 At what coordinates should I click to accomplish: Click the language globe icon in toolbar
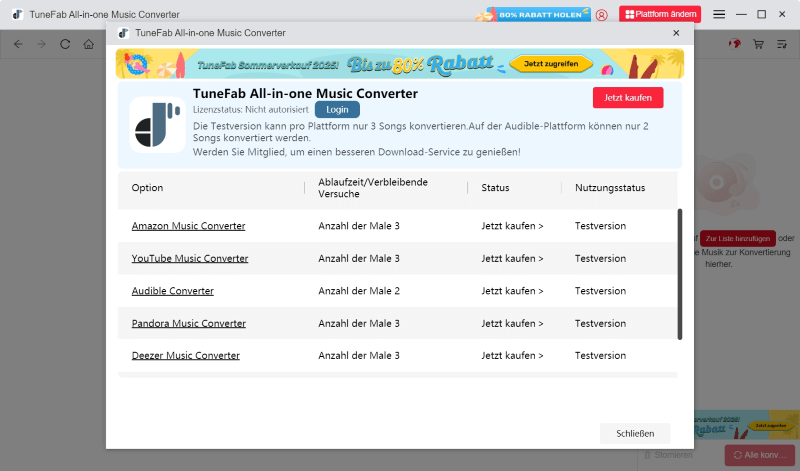pos(735,44)
